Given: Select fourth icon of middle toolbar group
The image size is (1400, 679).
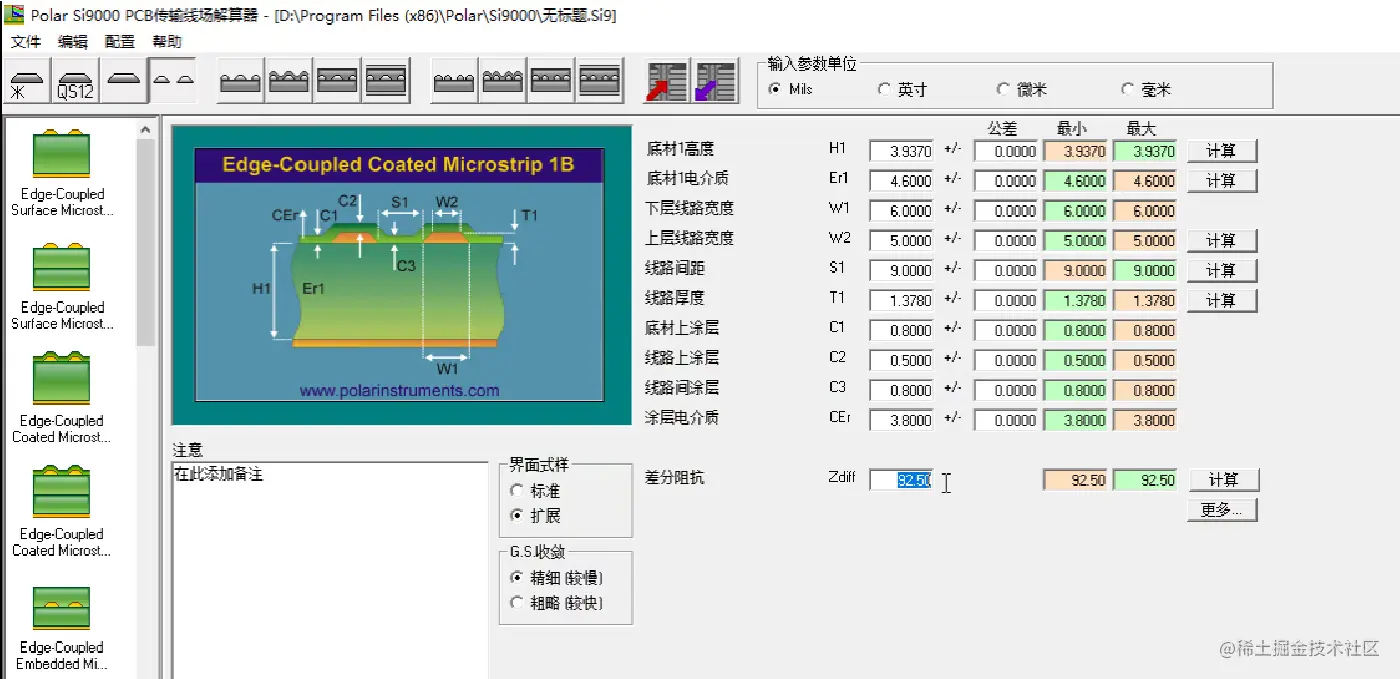Looking at the screenshot, I should pyautogui.click(x=386, y=81).
